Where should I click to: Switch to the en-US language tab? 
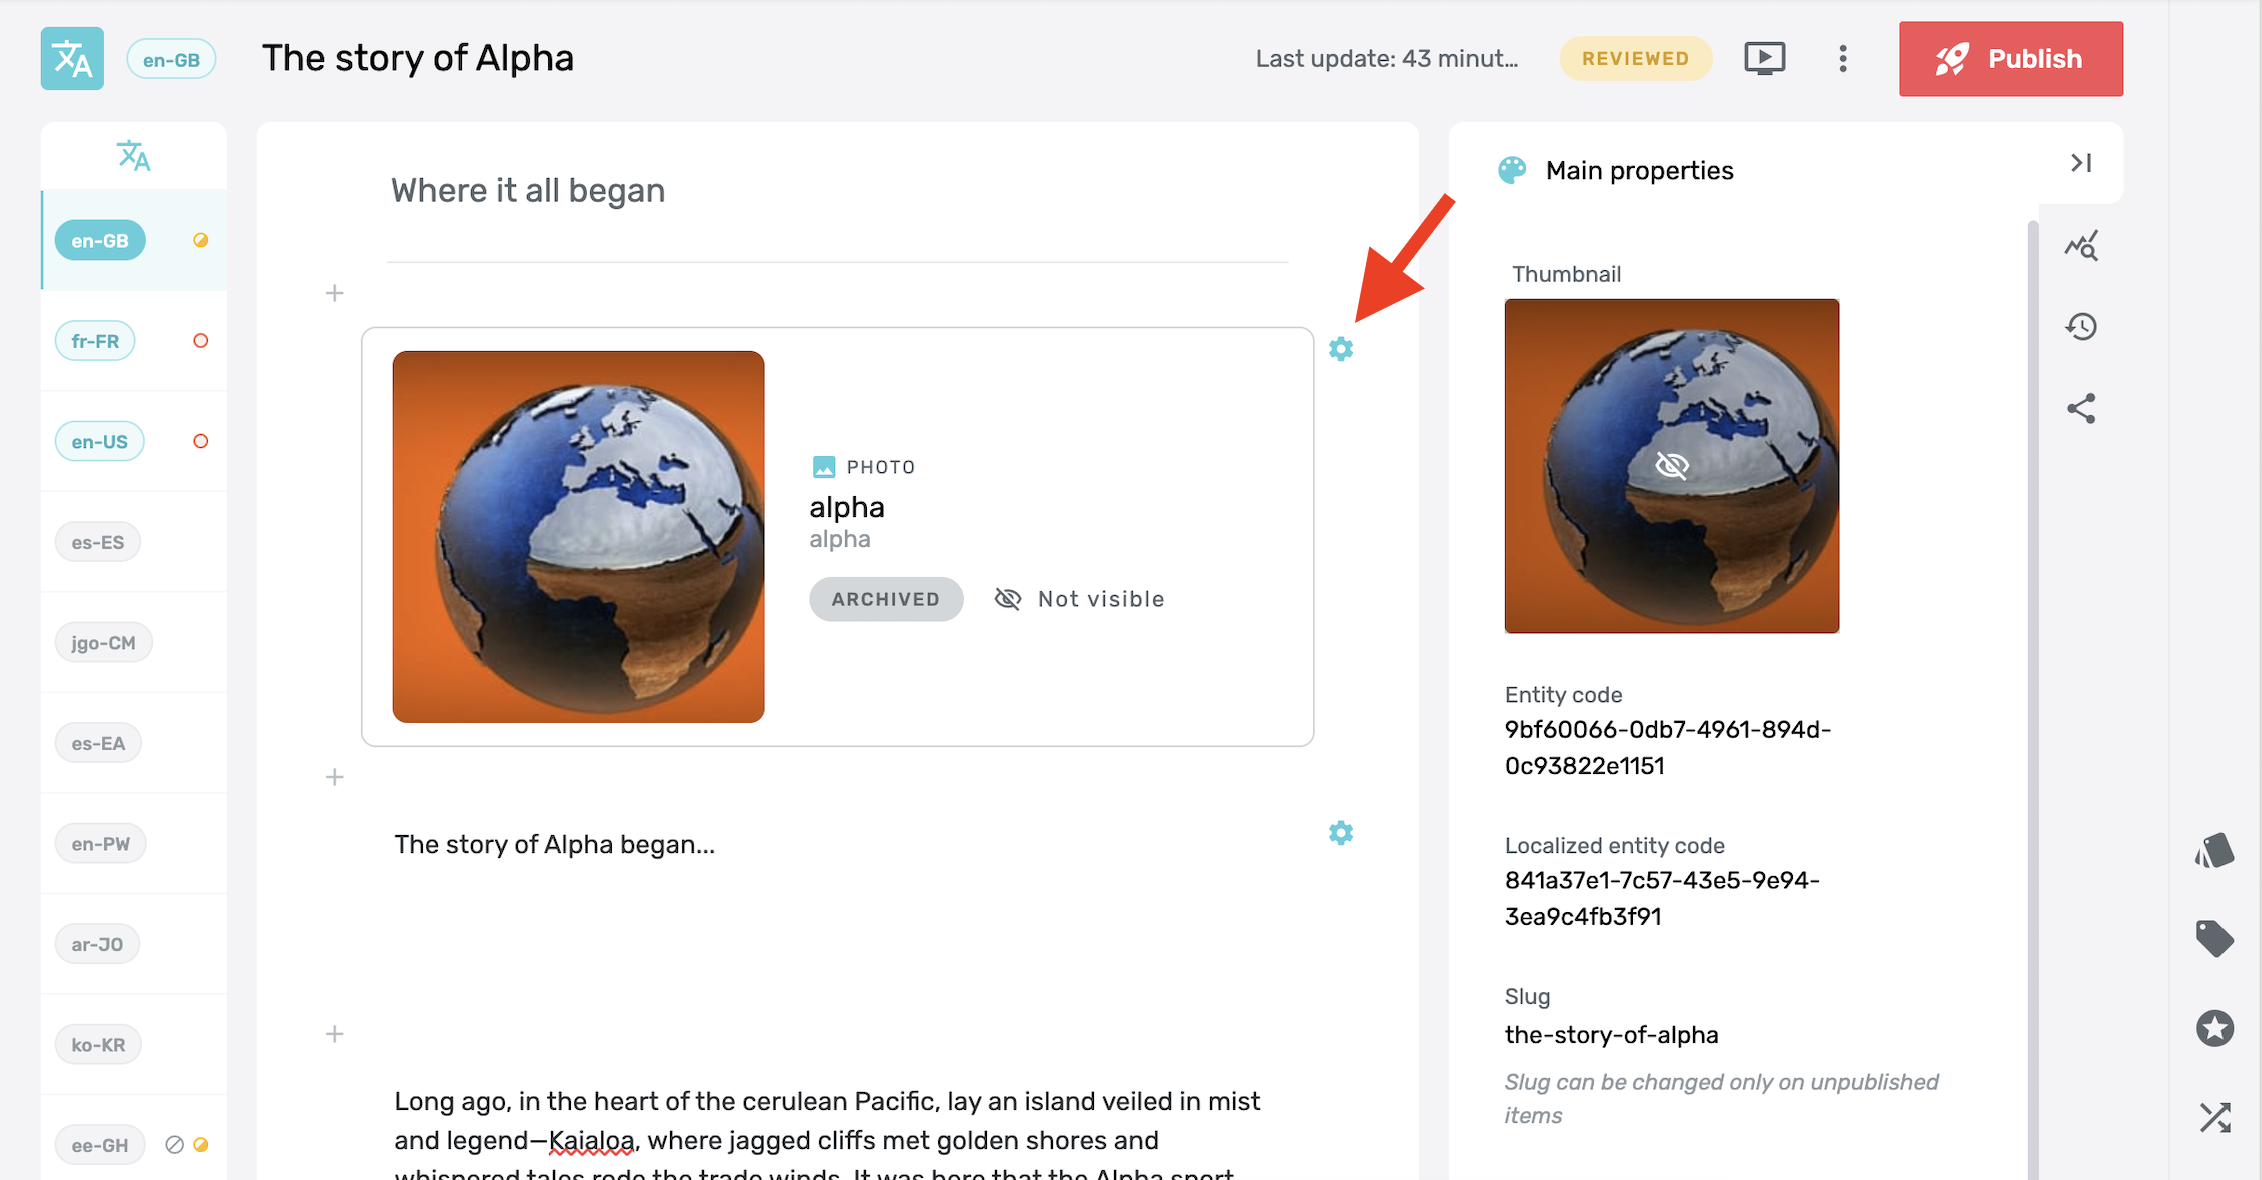pos(99,441)
